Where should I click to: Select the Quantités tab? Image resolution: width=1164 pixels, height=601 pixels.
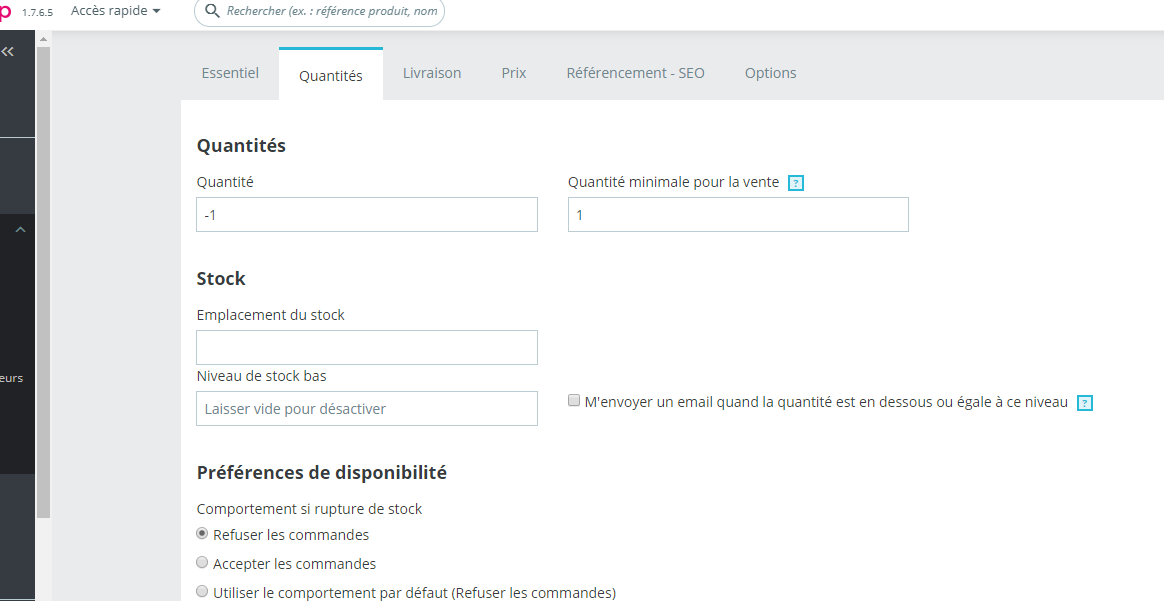(330, 75)
